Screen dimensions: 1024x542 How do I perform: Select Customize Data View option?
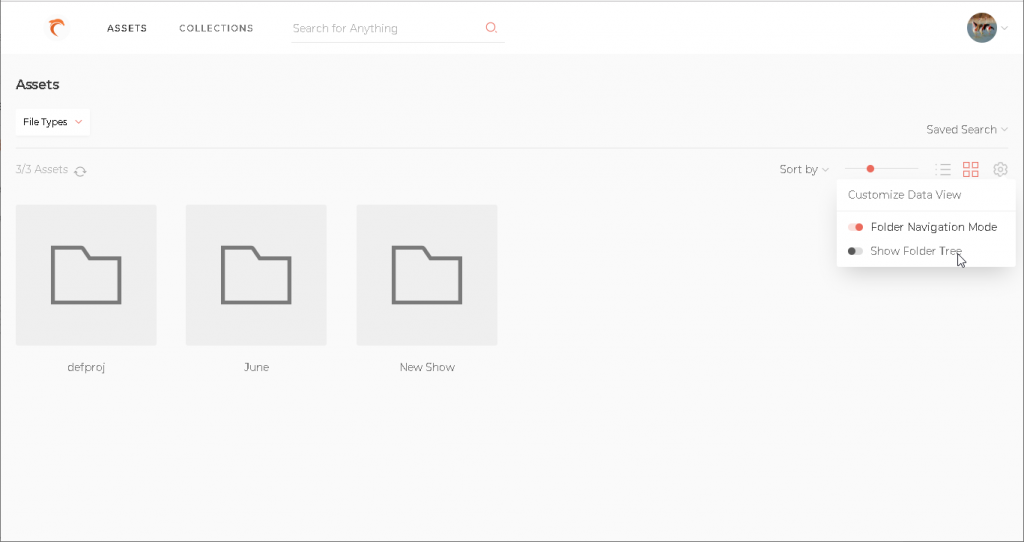904,195
